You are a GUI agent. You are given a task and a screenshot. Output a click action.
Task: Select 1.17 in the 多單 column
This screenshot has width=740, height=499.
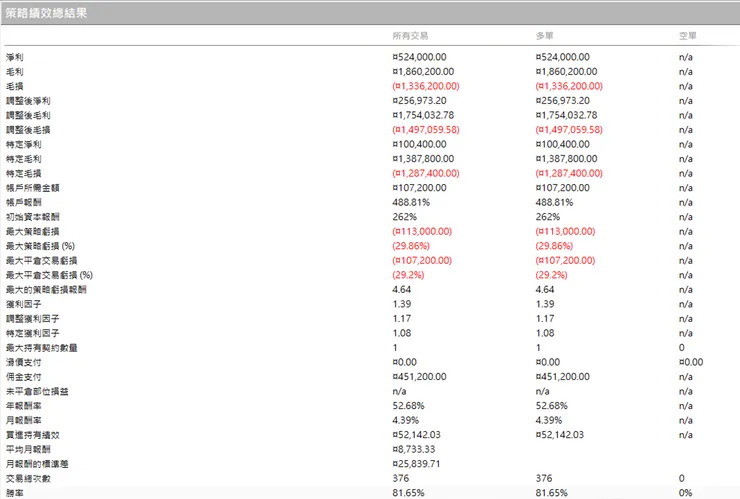(x=545, y=319)
